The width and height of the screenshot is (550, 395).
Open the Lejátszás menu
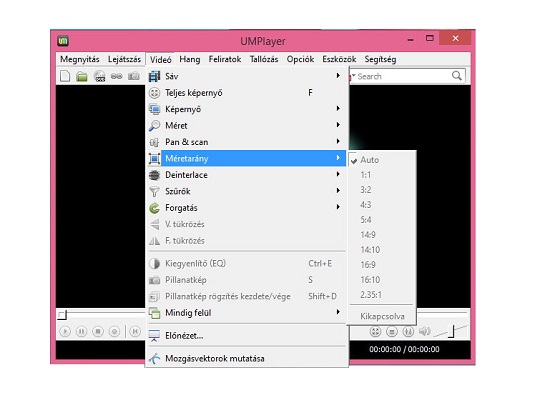pyautogui.click(x=124, y=59)
